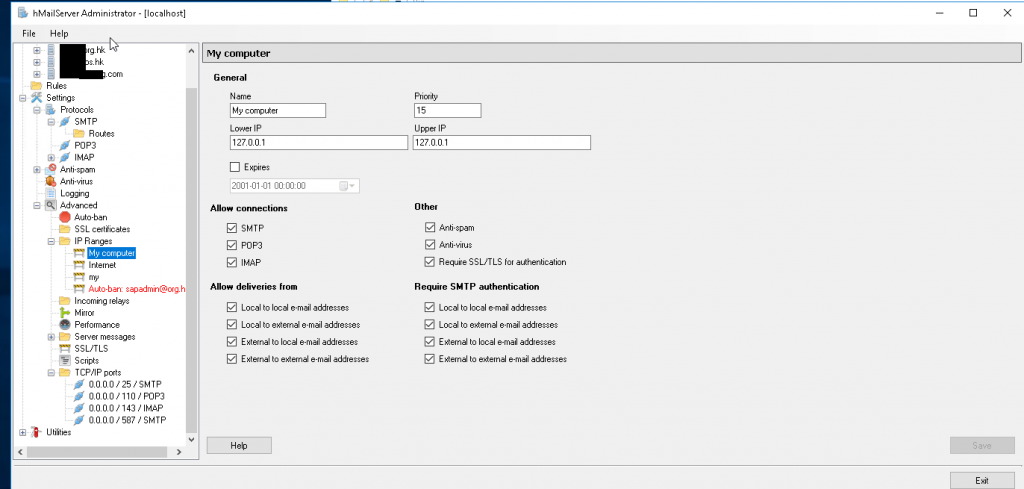Click the Advanced magnifier icon

(x=51, y=205)
